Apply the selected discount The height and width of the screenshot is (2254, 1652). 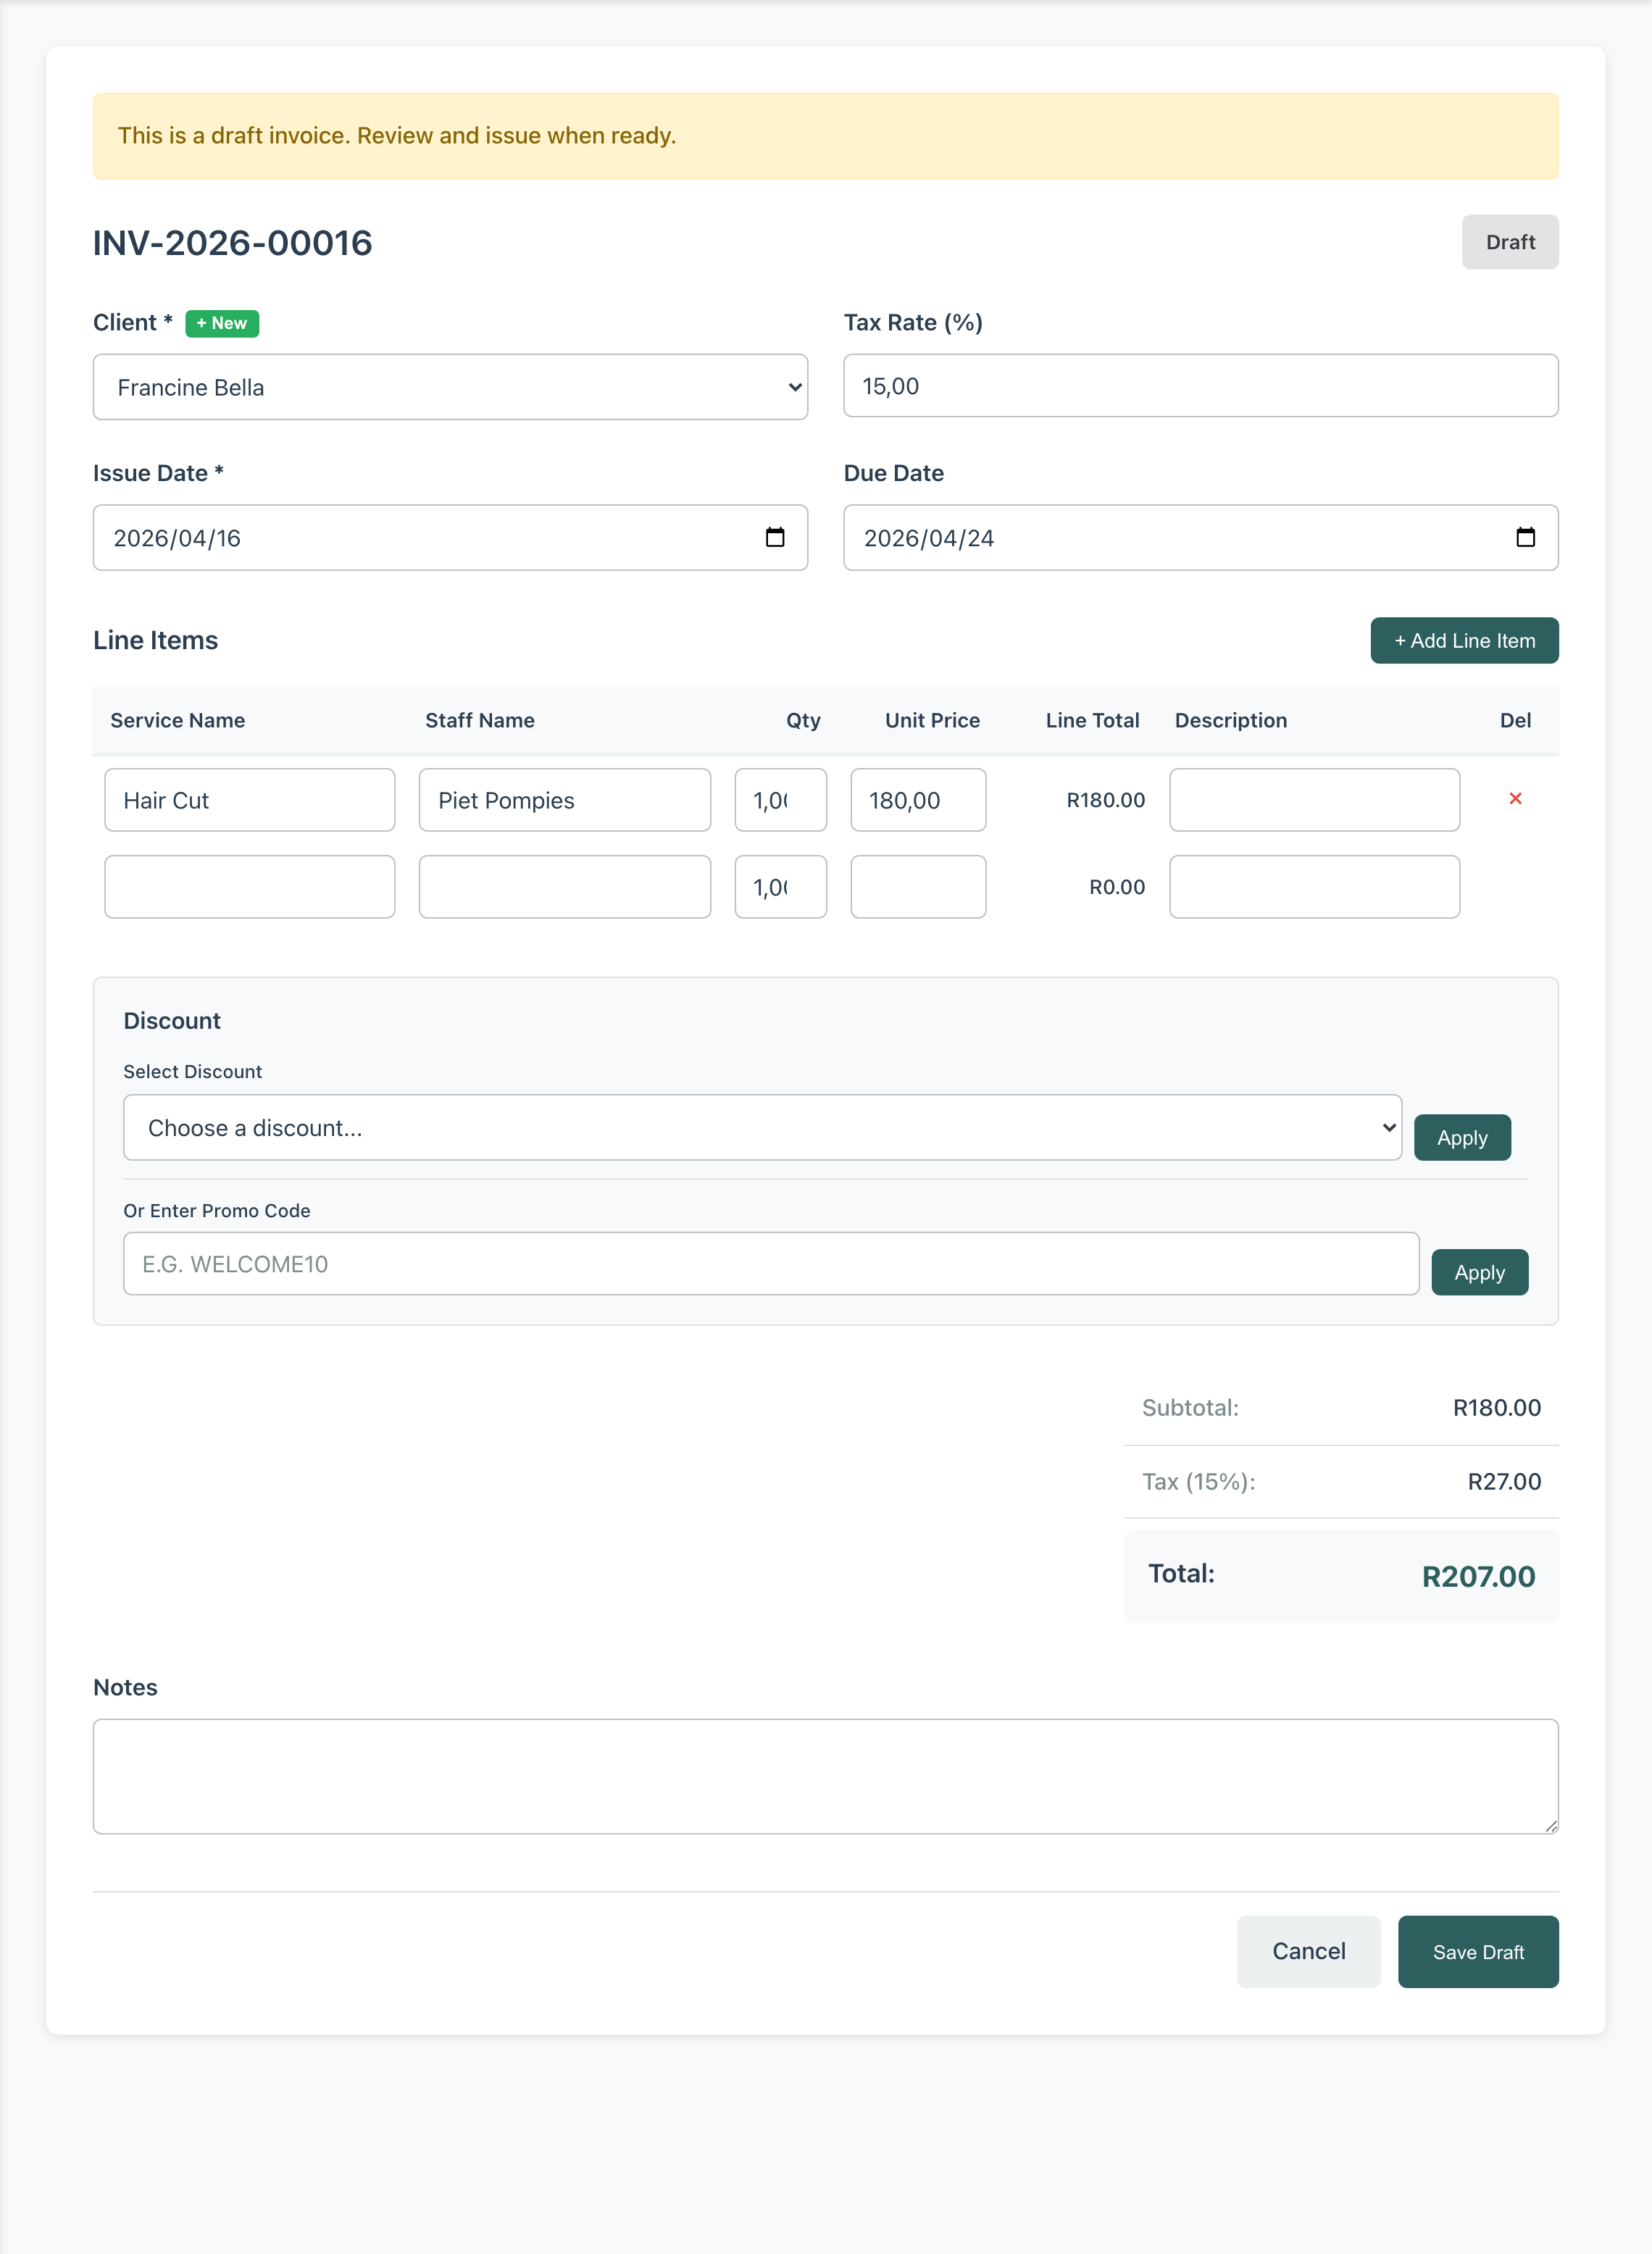coord(1462,1137)
